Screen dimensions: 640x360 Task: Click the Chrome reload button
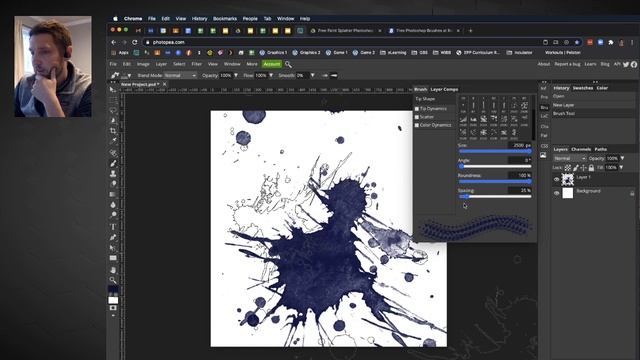point(134,42)
